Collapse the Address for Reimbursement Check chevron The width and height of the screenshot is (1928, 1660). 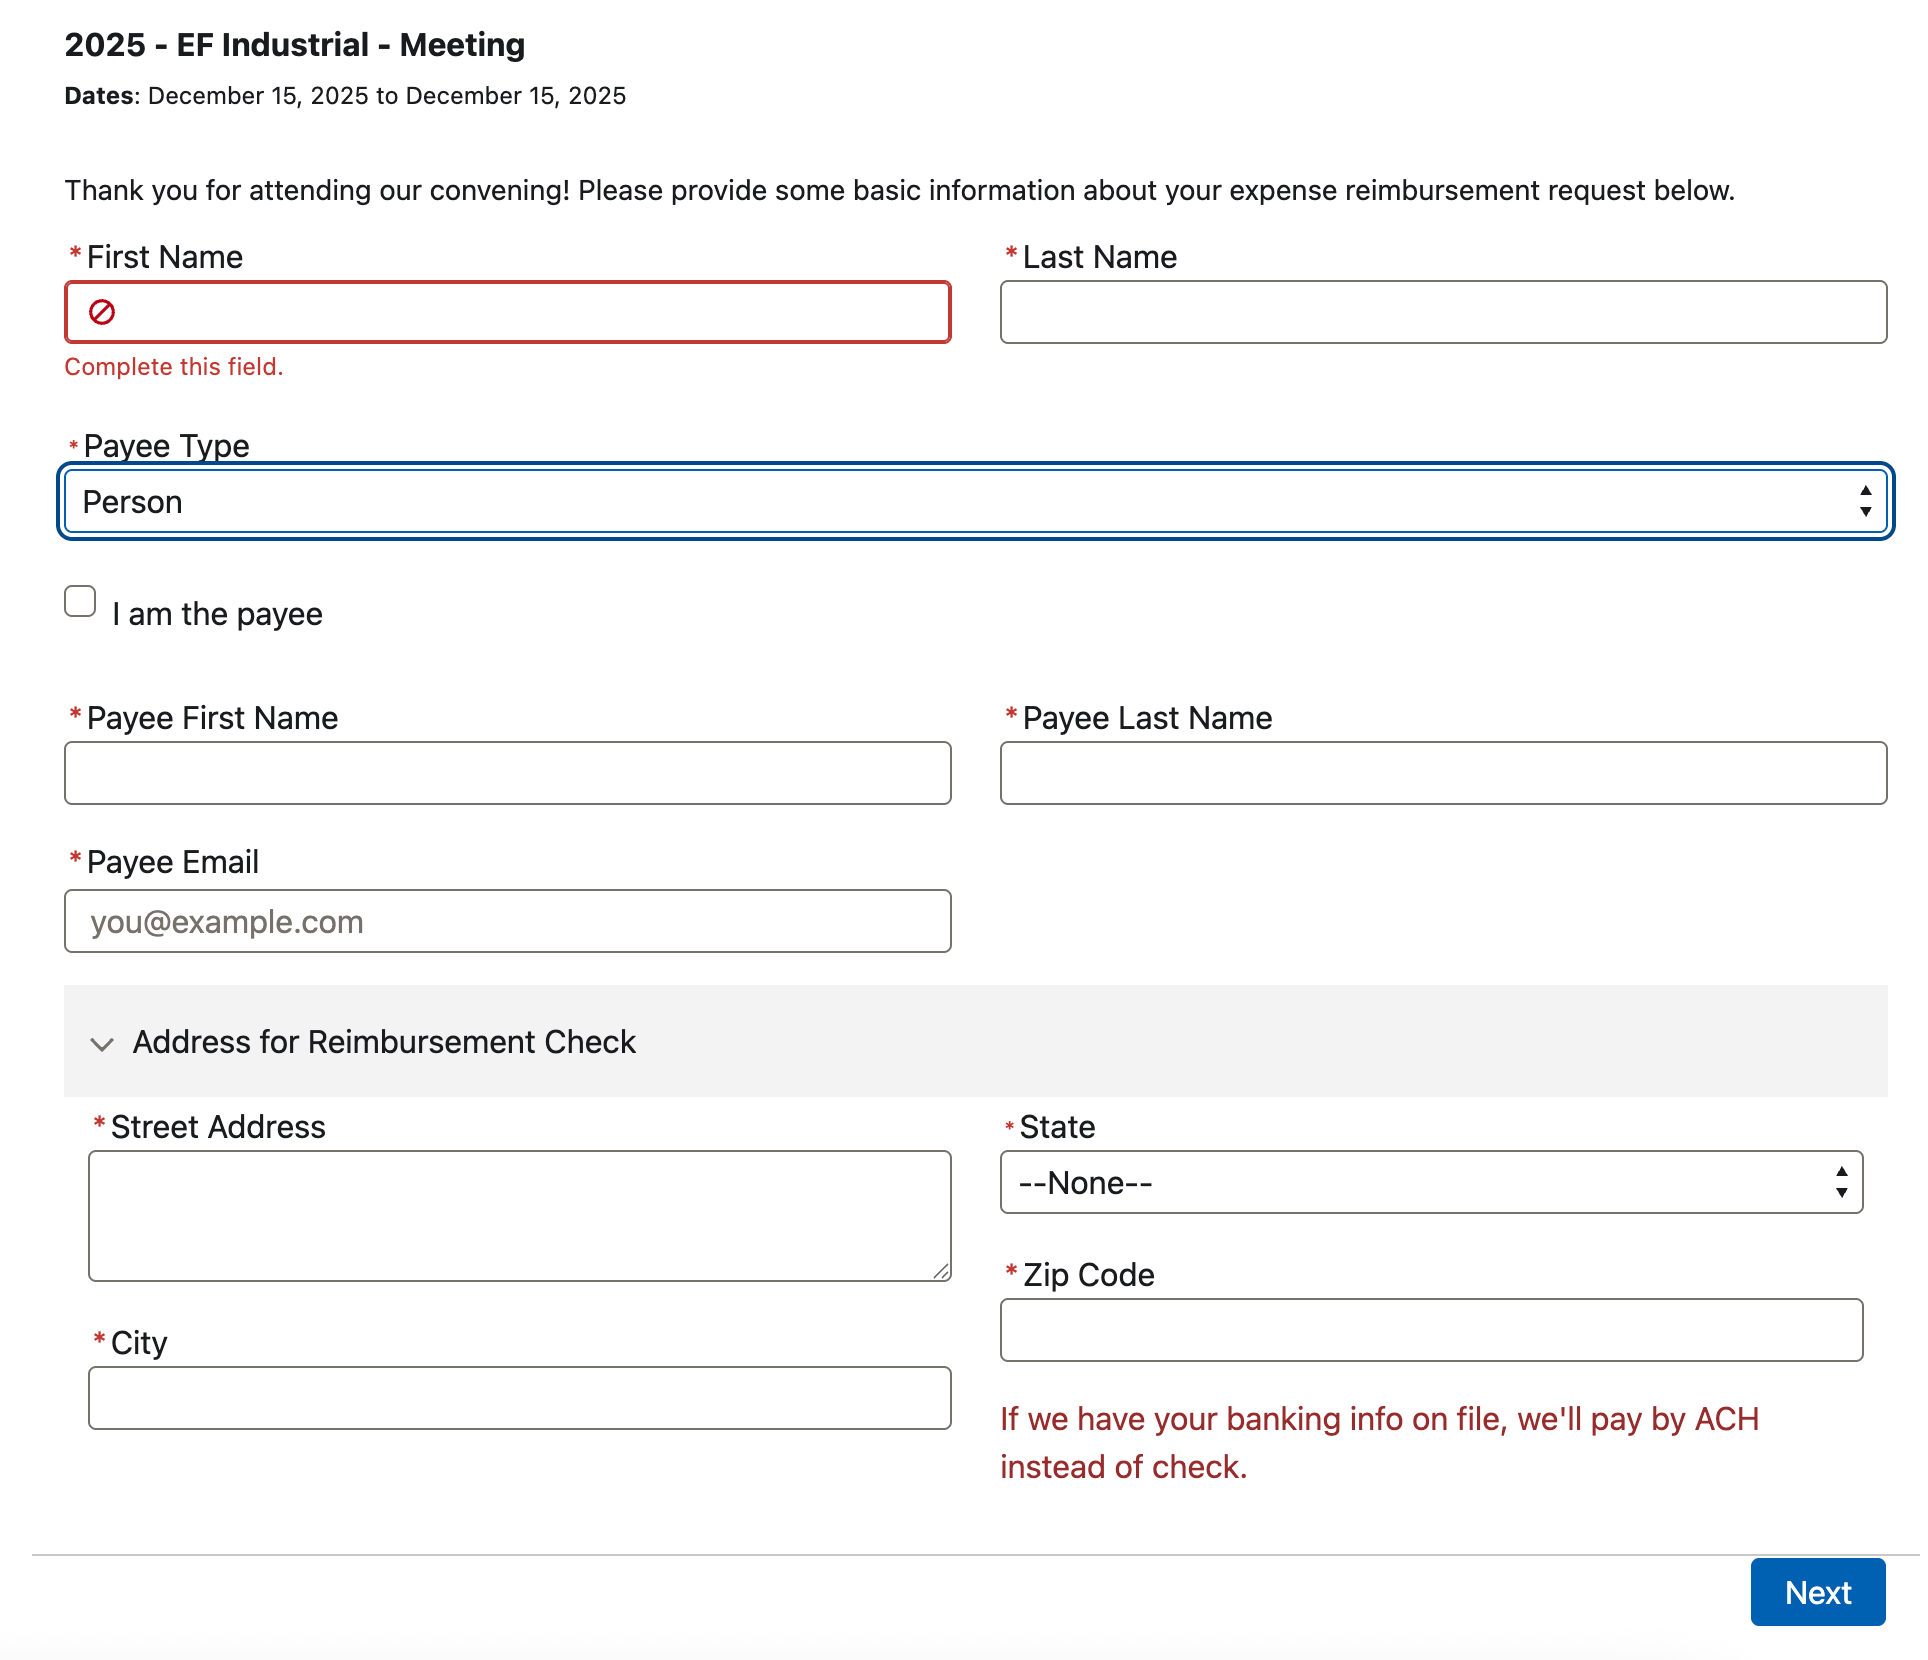tap(101, 1044)
